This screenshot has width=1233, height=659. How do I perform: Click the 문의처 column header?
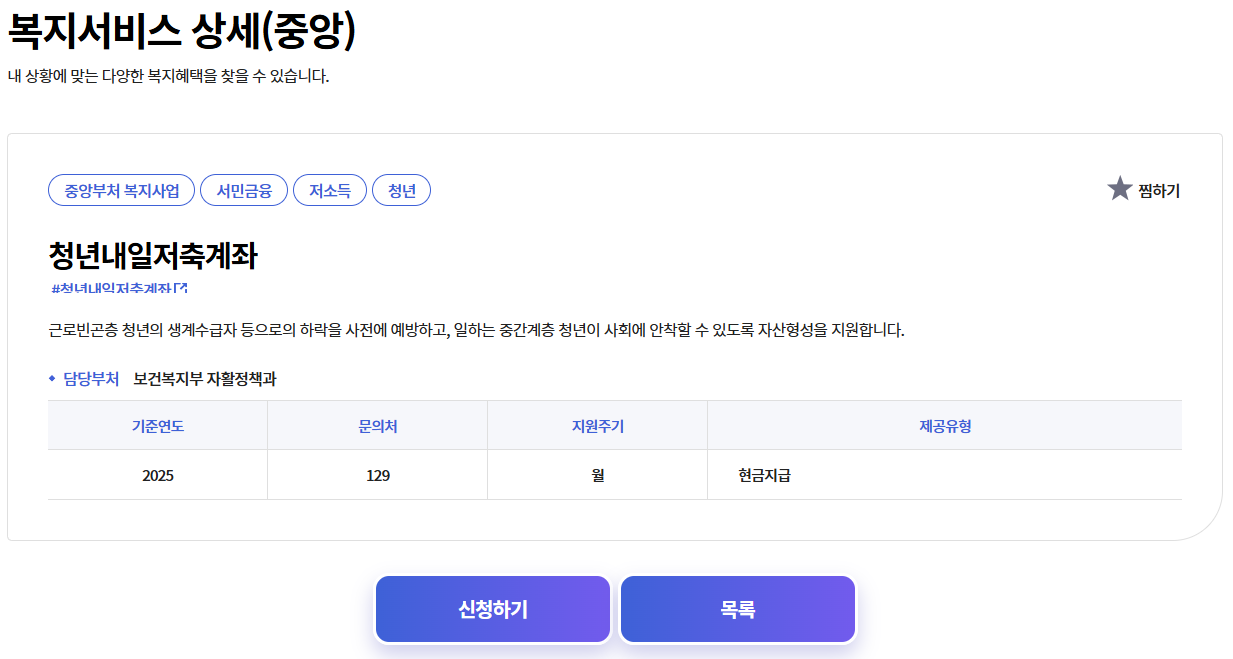pos(376,424)
